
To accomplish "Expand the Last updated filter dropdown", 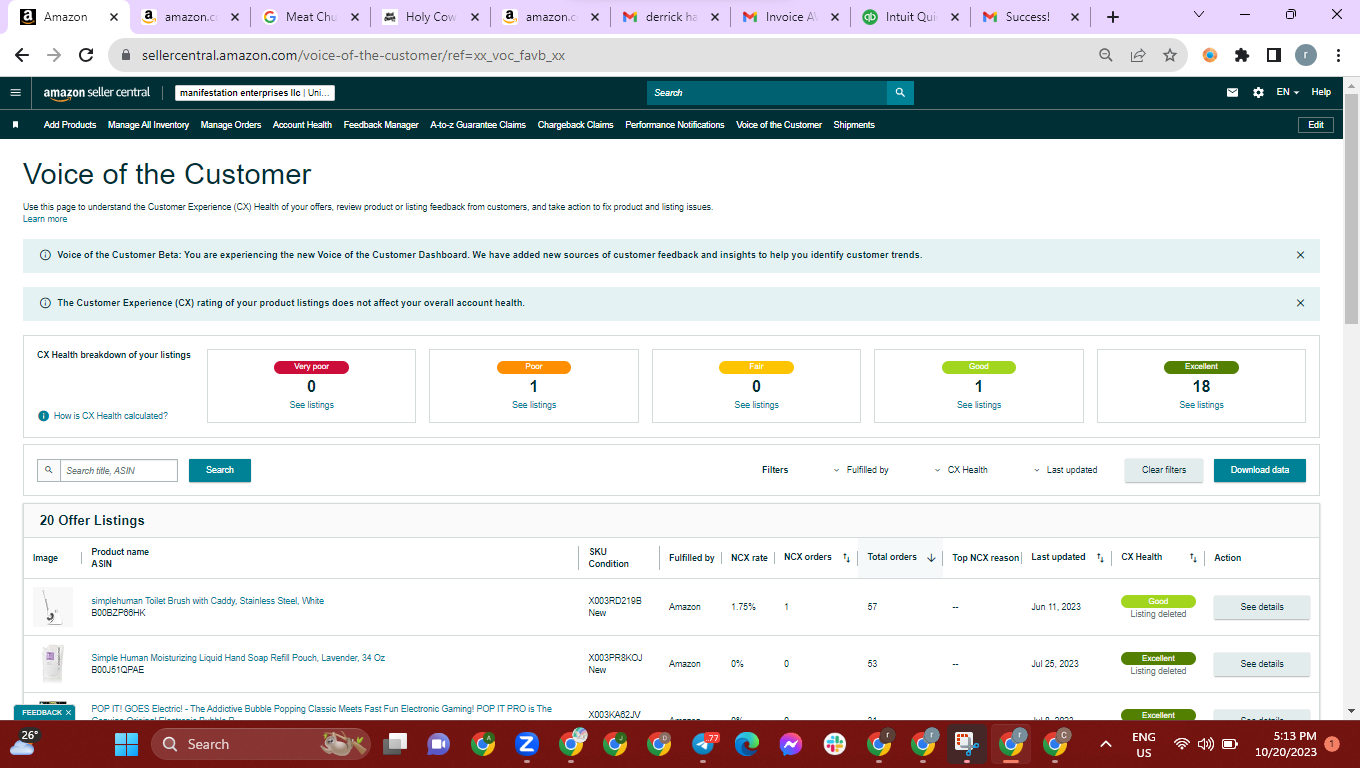I will tap(1065, 470).
